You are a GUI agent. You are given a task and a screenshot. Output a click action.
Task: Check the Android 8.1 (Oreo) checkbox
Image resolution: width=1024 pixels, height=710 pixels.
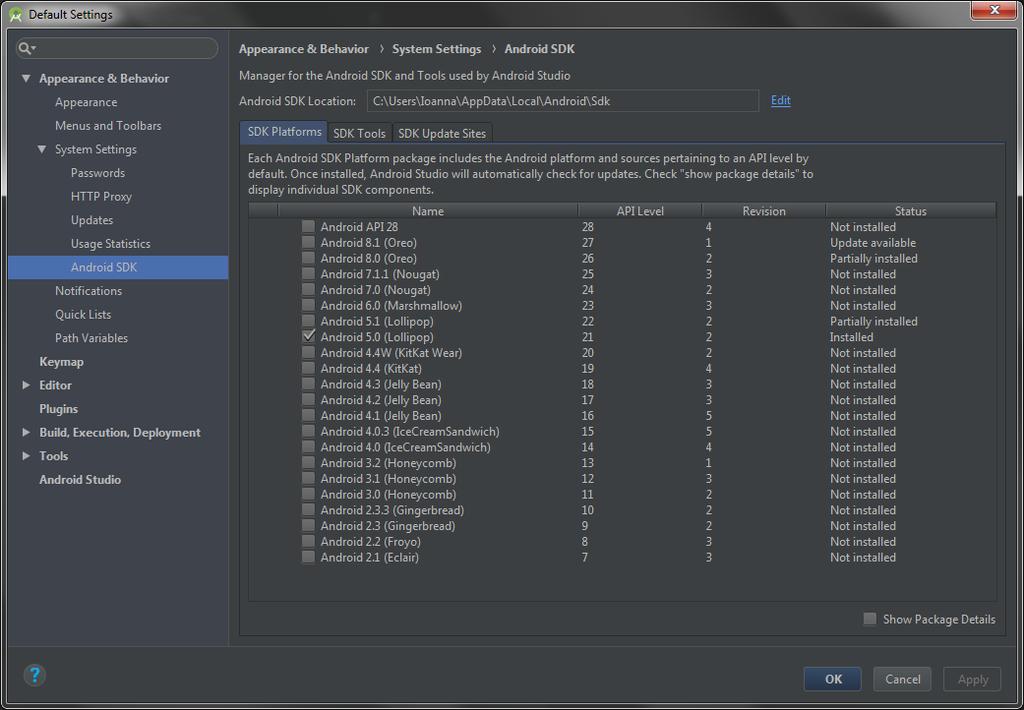308,242
